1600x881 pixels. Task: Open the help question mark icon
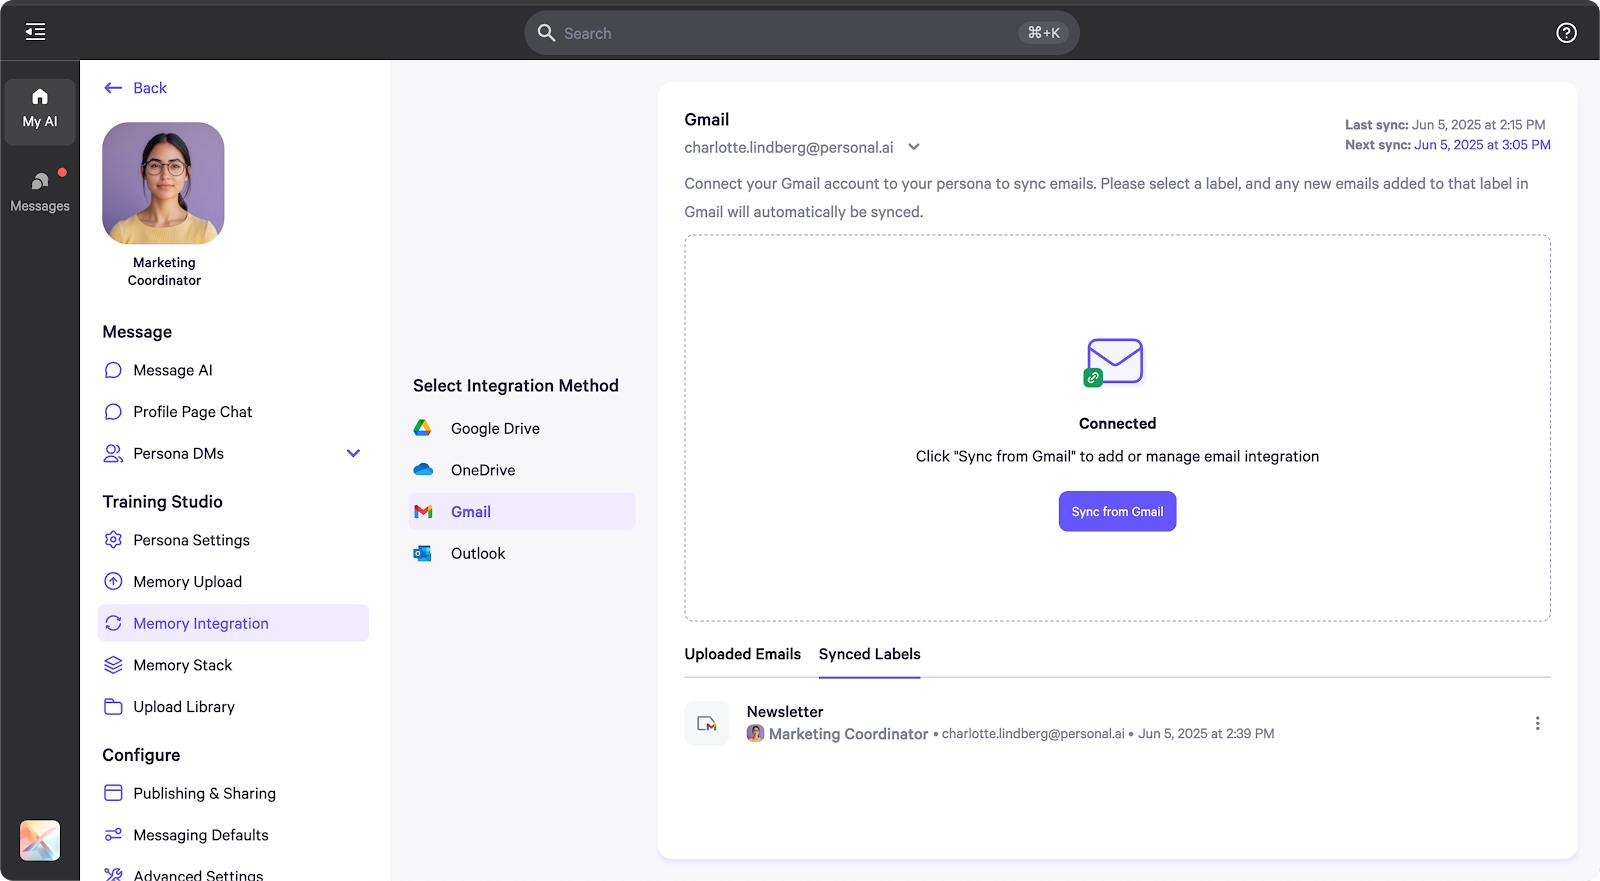click(x=1566, y=33)
